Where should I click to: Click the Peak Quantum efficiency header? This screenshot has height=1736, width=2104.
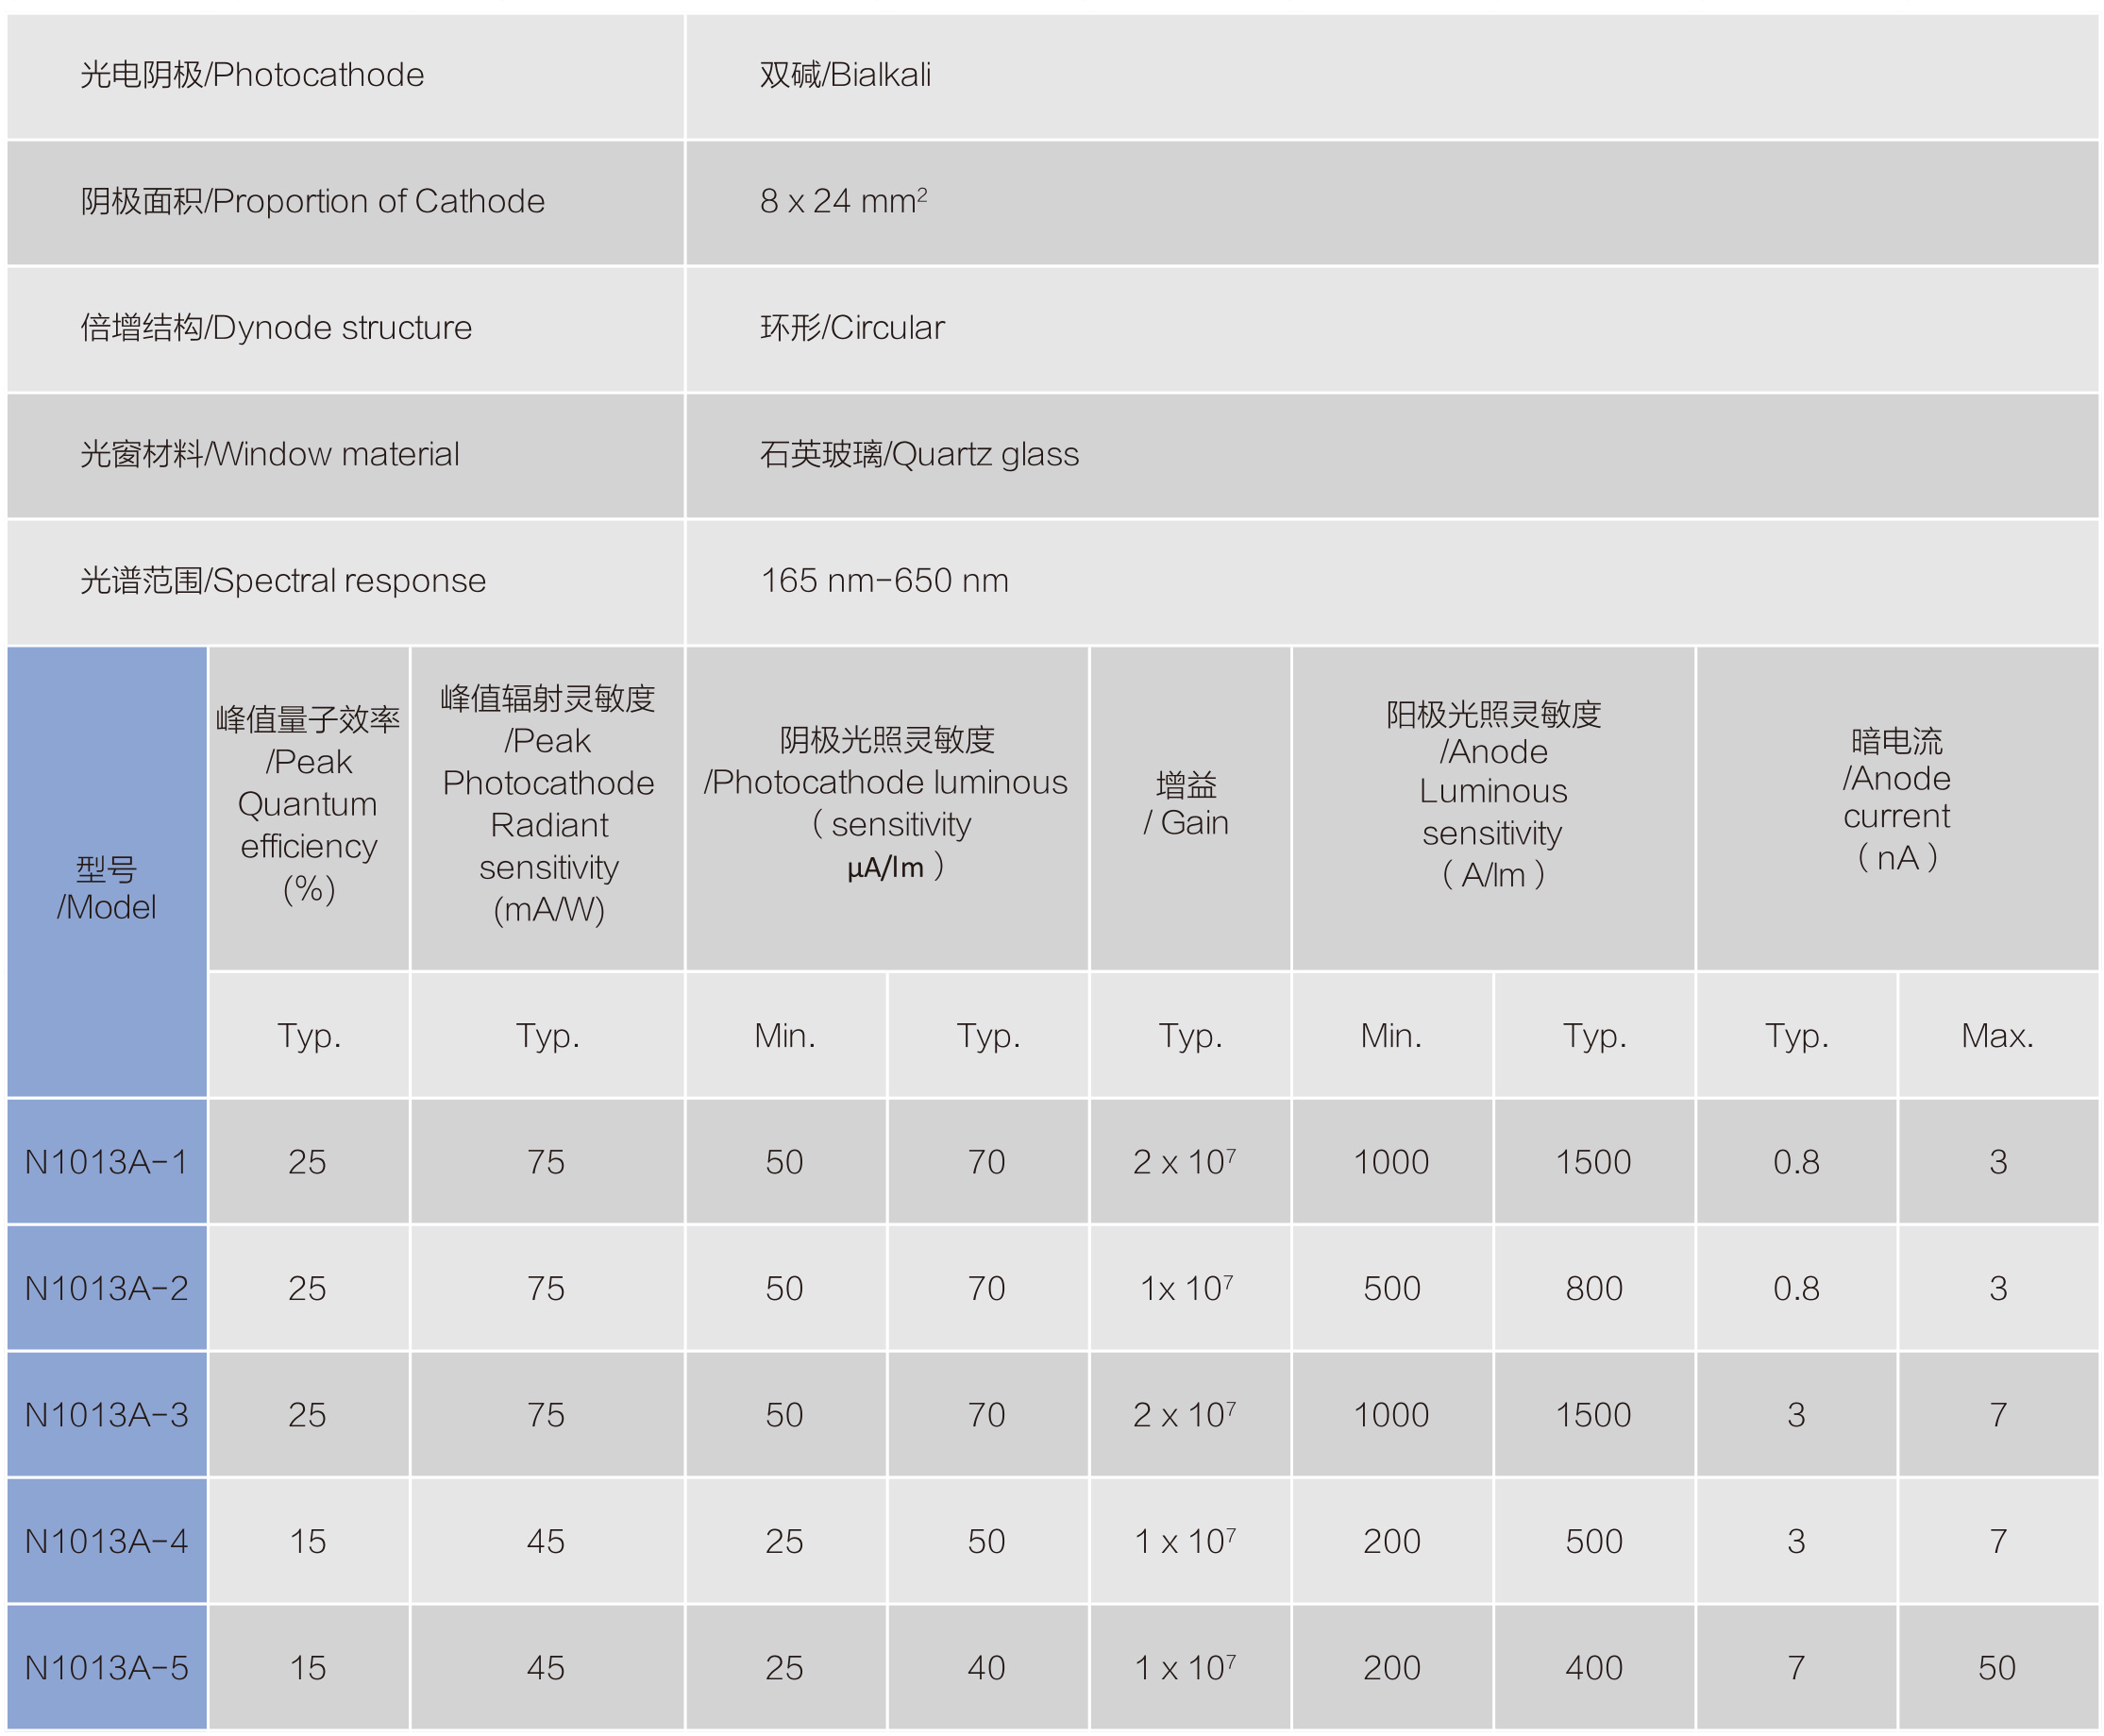(308, 804)
